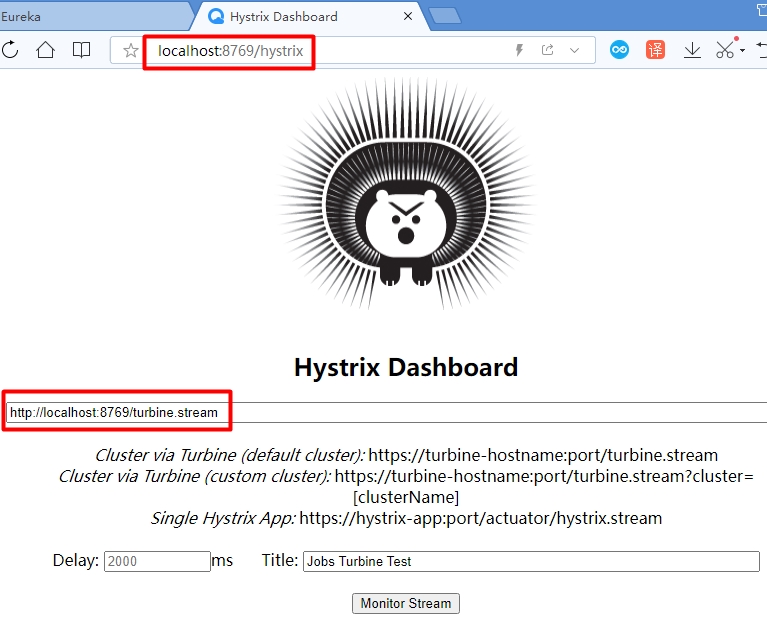Open the orange translate extension icon
The width and height of the screenshot is (767, 617).
tap(655, 50)
